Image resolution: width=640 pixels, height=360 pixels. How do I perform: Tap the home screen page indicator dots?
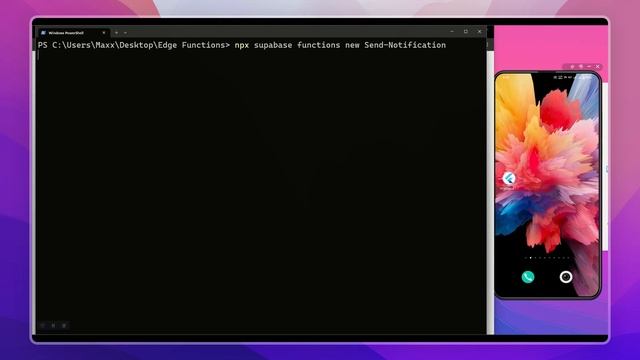[x=547, y=258]
